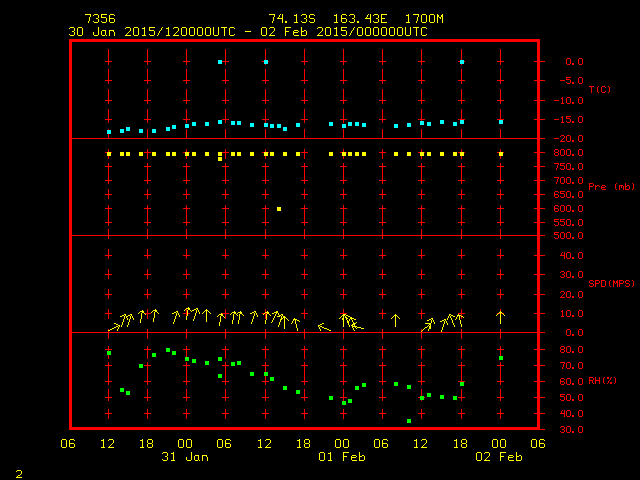The width and height of the screenshot is (640, 480).
Task: Select the T(C) temperature axis label
Action: [599, 89]
